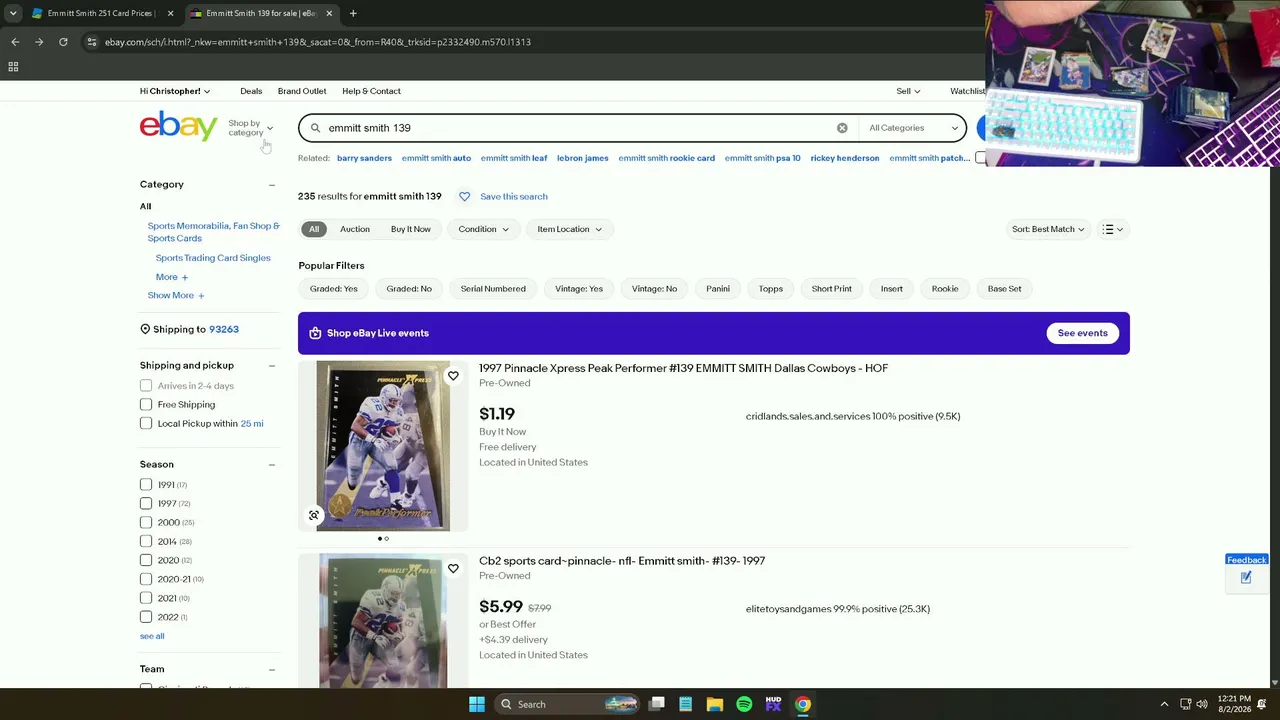
Task: Collapse the Season filter section
Action: 272,465
